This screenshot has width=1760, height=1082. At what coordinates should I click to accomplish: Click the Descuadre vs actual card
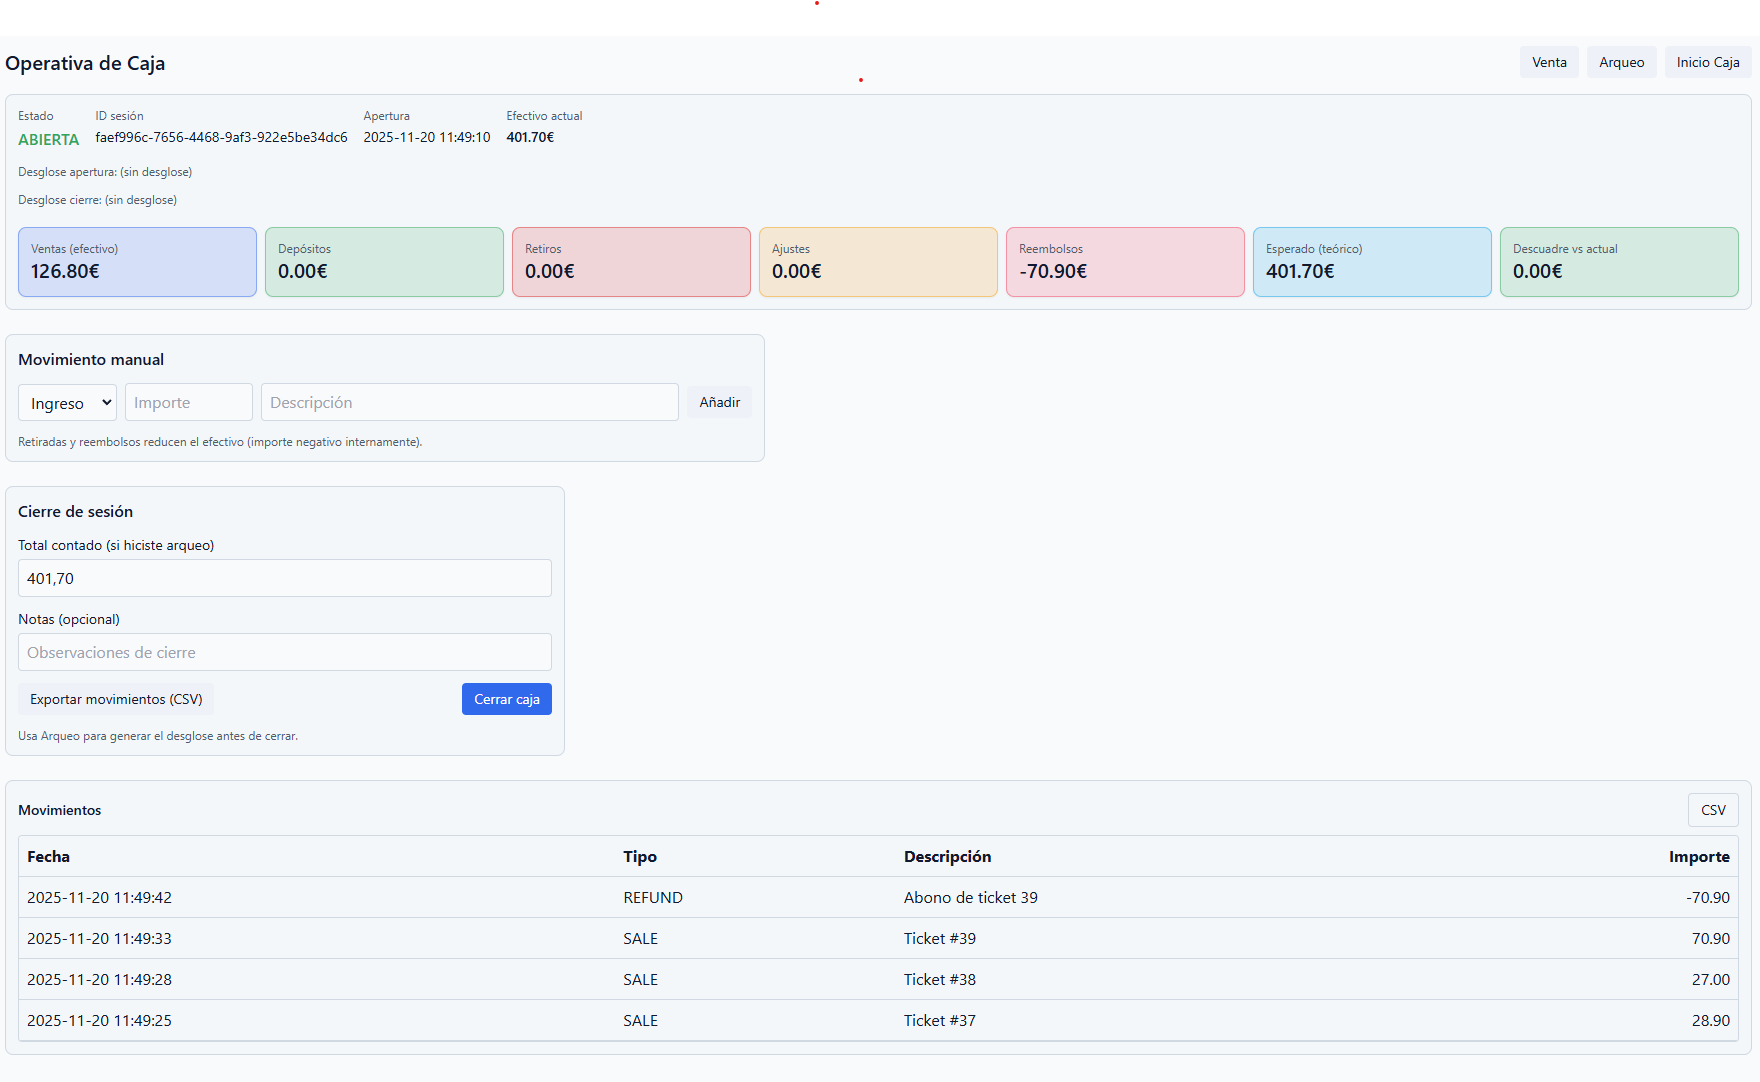(x=1618, y=262)
